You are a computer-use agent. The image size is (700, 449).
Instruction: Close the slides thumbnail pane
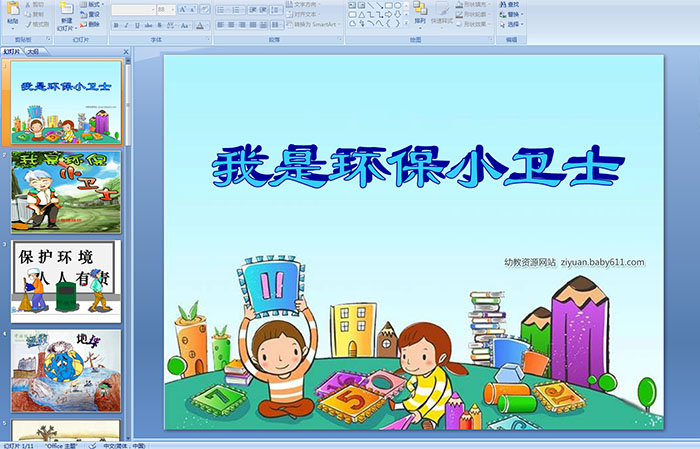(x=126, y=52)
